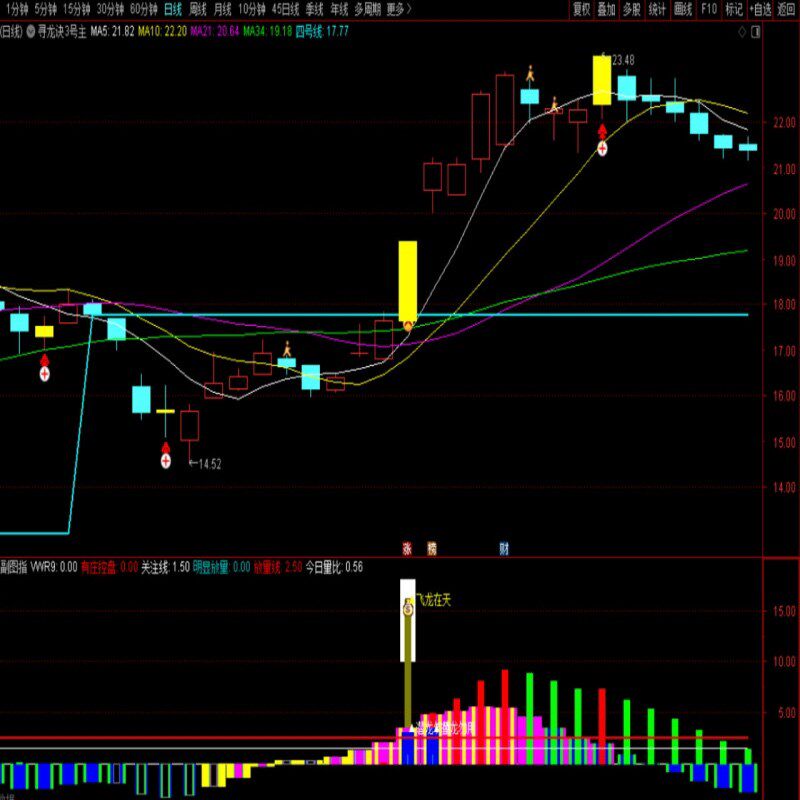
Task: Add stock via +自选 button
Action: pyautogui.click(x=761, y=9)
